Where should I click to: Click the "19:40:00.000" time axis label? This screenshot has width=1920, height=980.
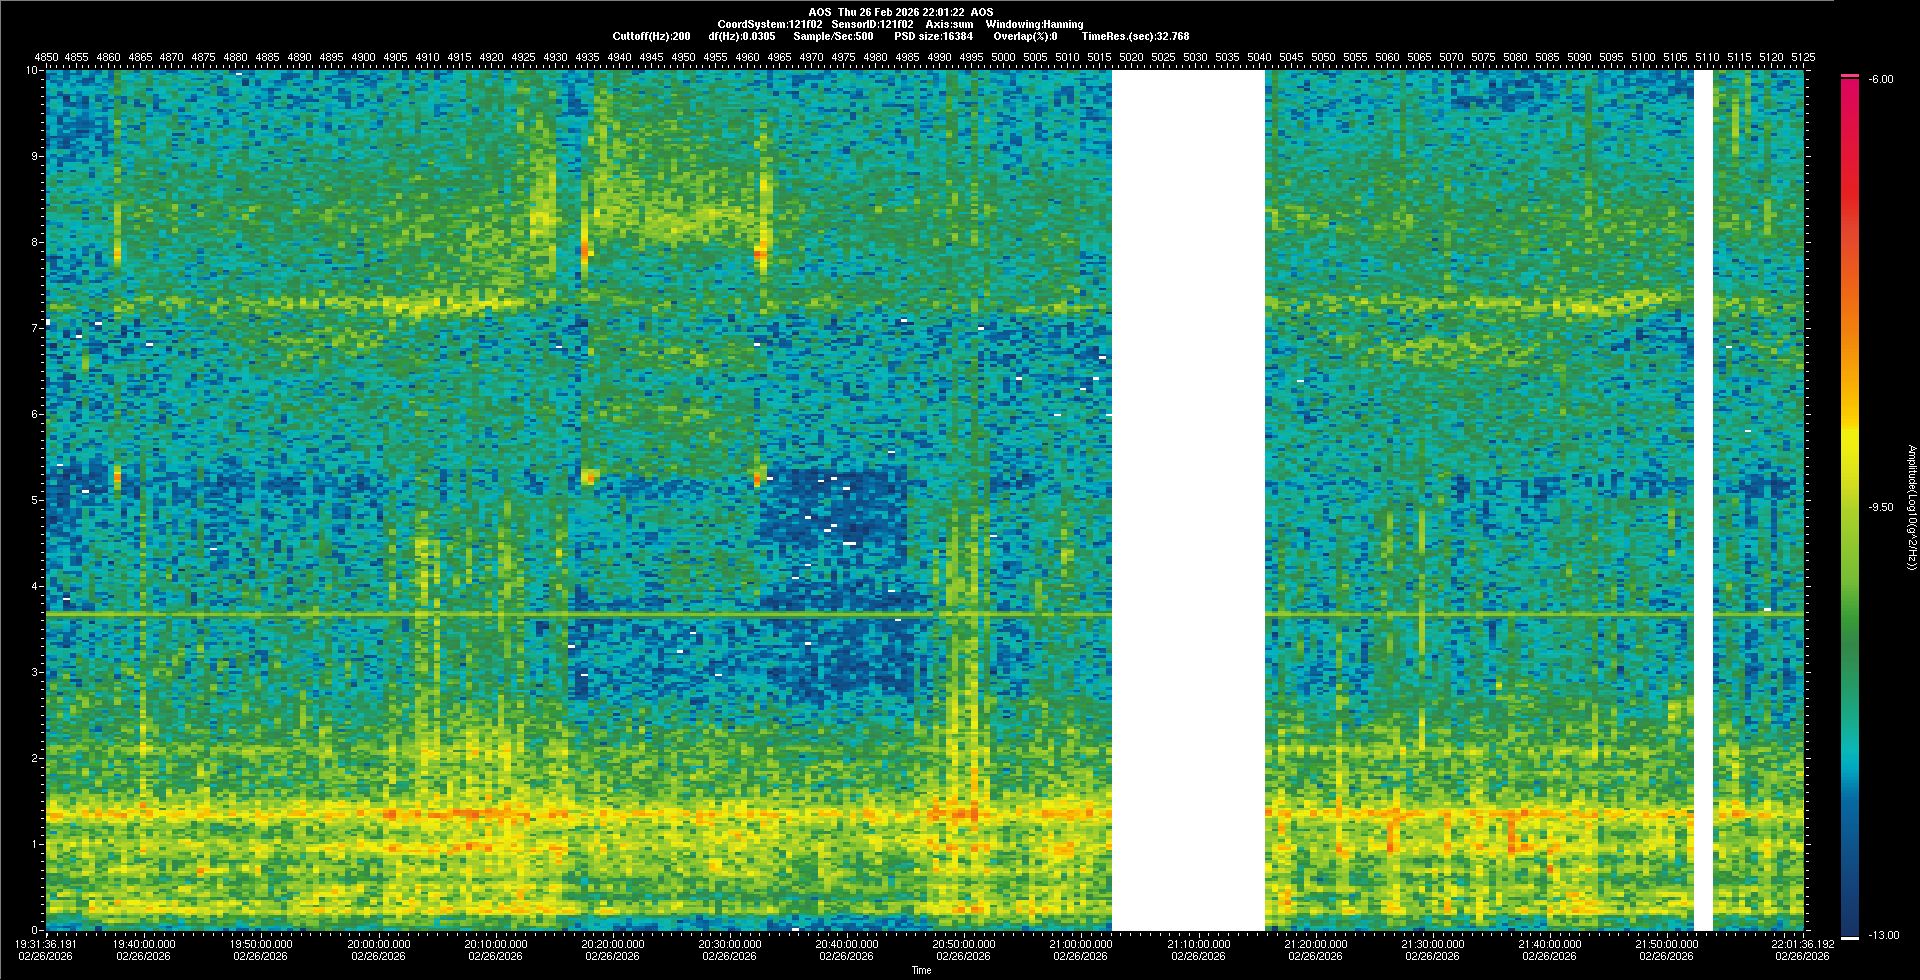click(x=144, y=943)
